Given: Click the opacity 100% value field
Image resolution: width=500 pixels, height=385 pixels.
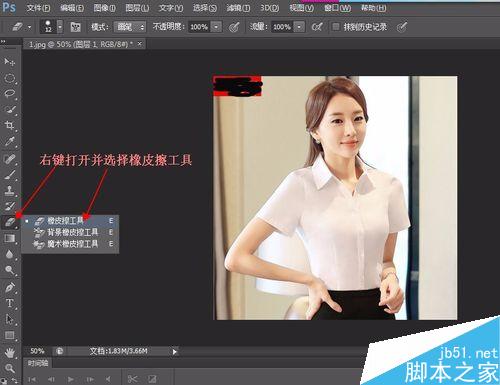Looking at the screenshot, I should 199,27.
